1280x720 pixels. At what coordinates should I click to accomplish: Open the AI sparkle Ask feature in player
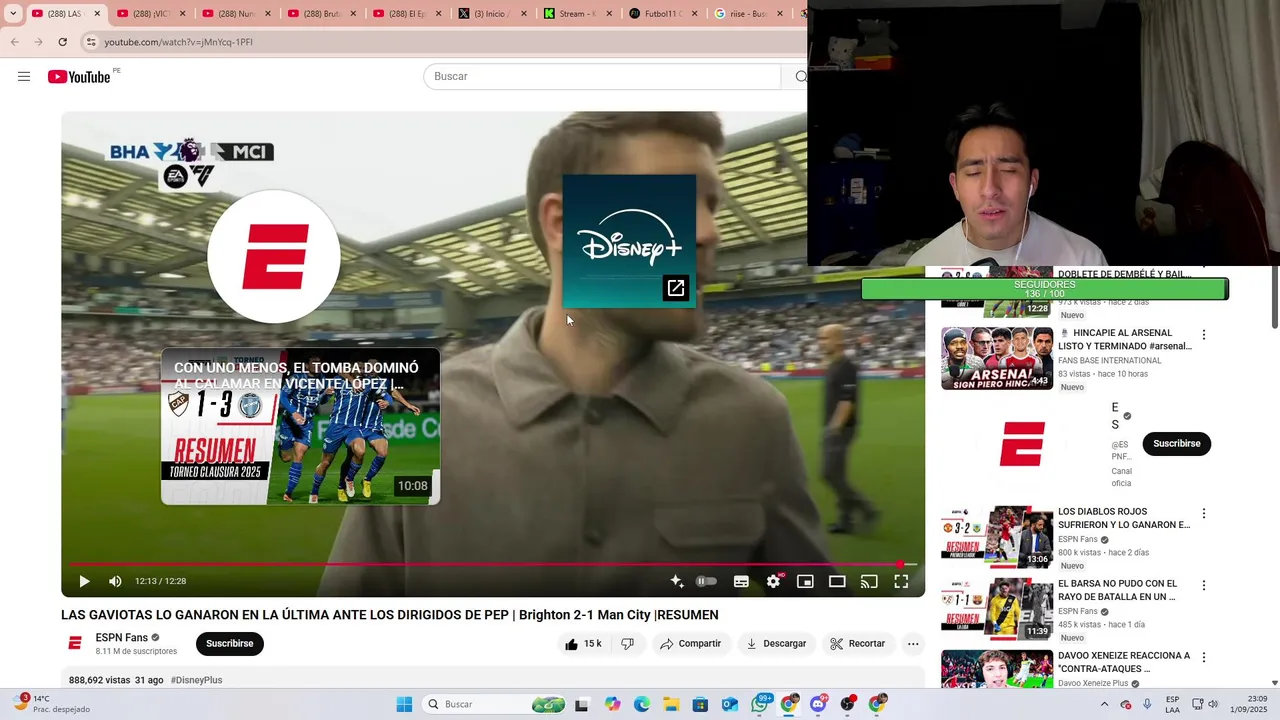pos(677,581)
